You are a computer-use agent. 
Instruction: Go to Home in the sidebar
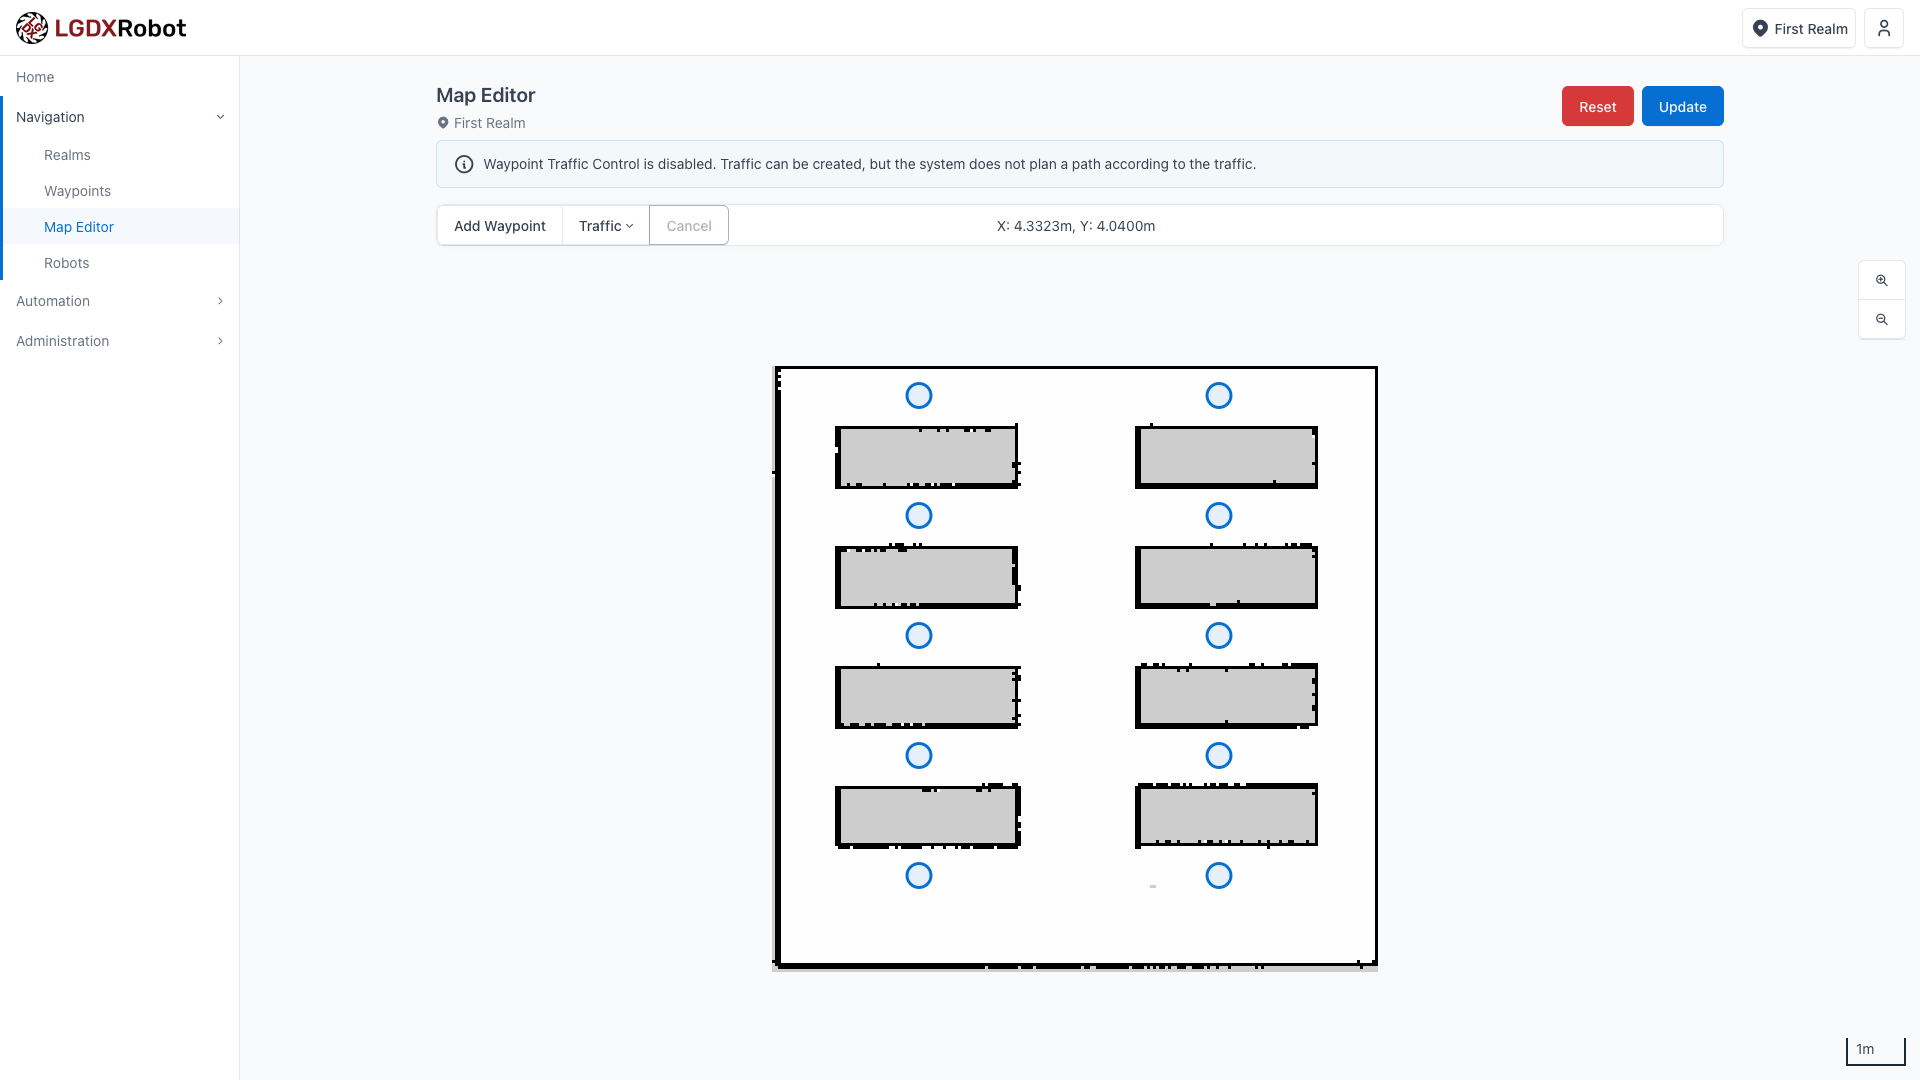pos(35,77)
